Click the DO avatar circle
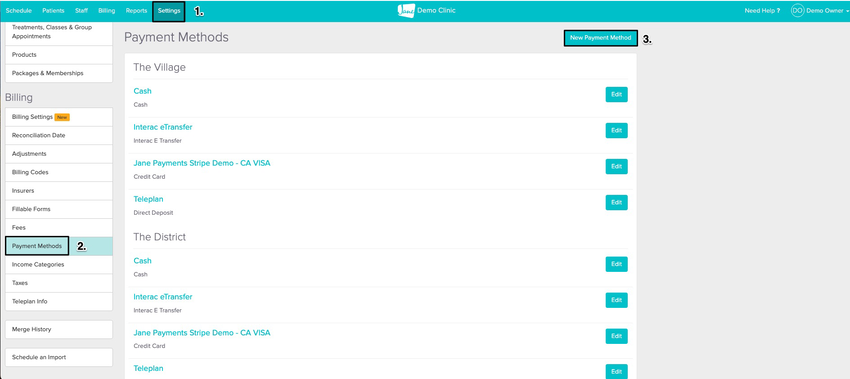This screenshot has height=379, width=850. click(797, 11)
